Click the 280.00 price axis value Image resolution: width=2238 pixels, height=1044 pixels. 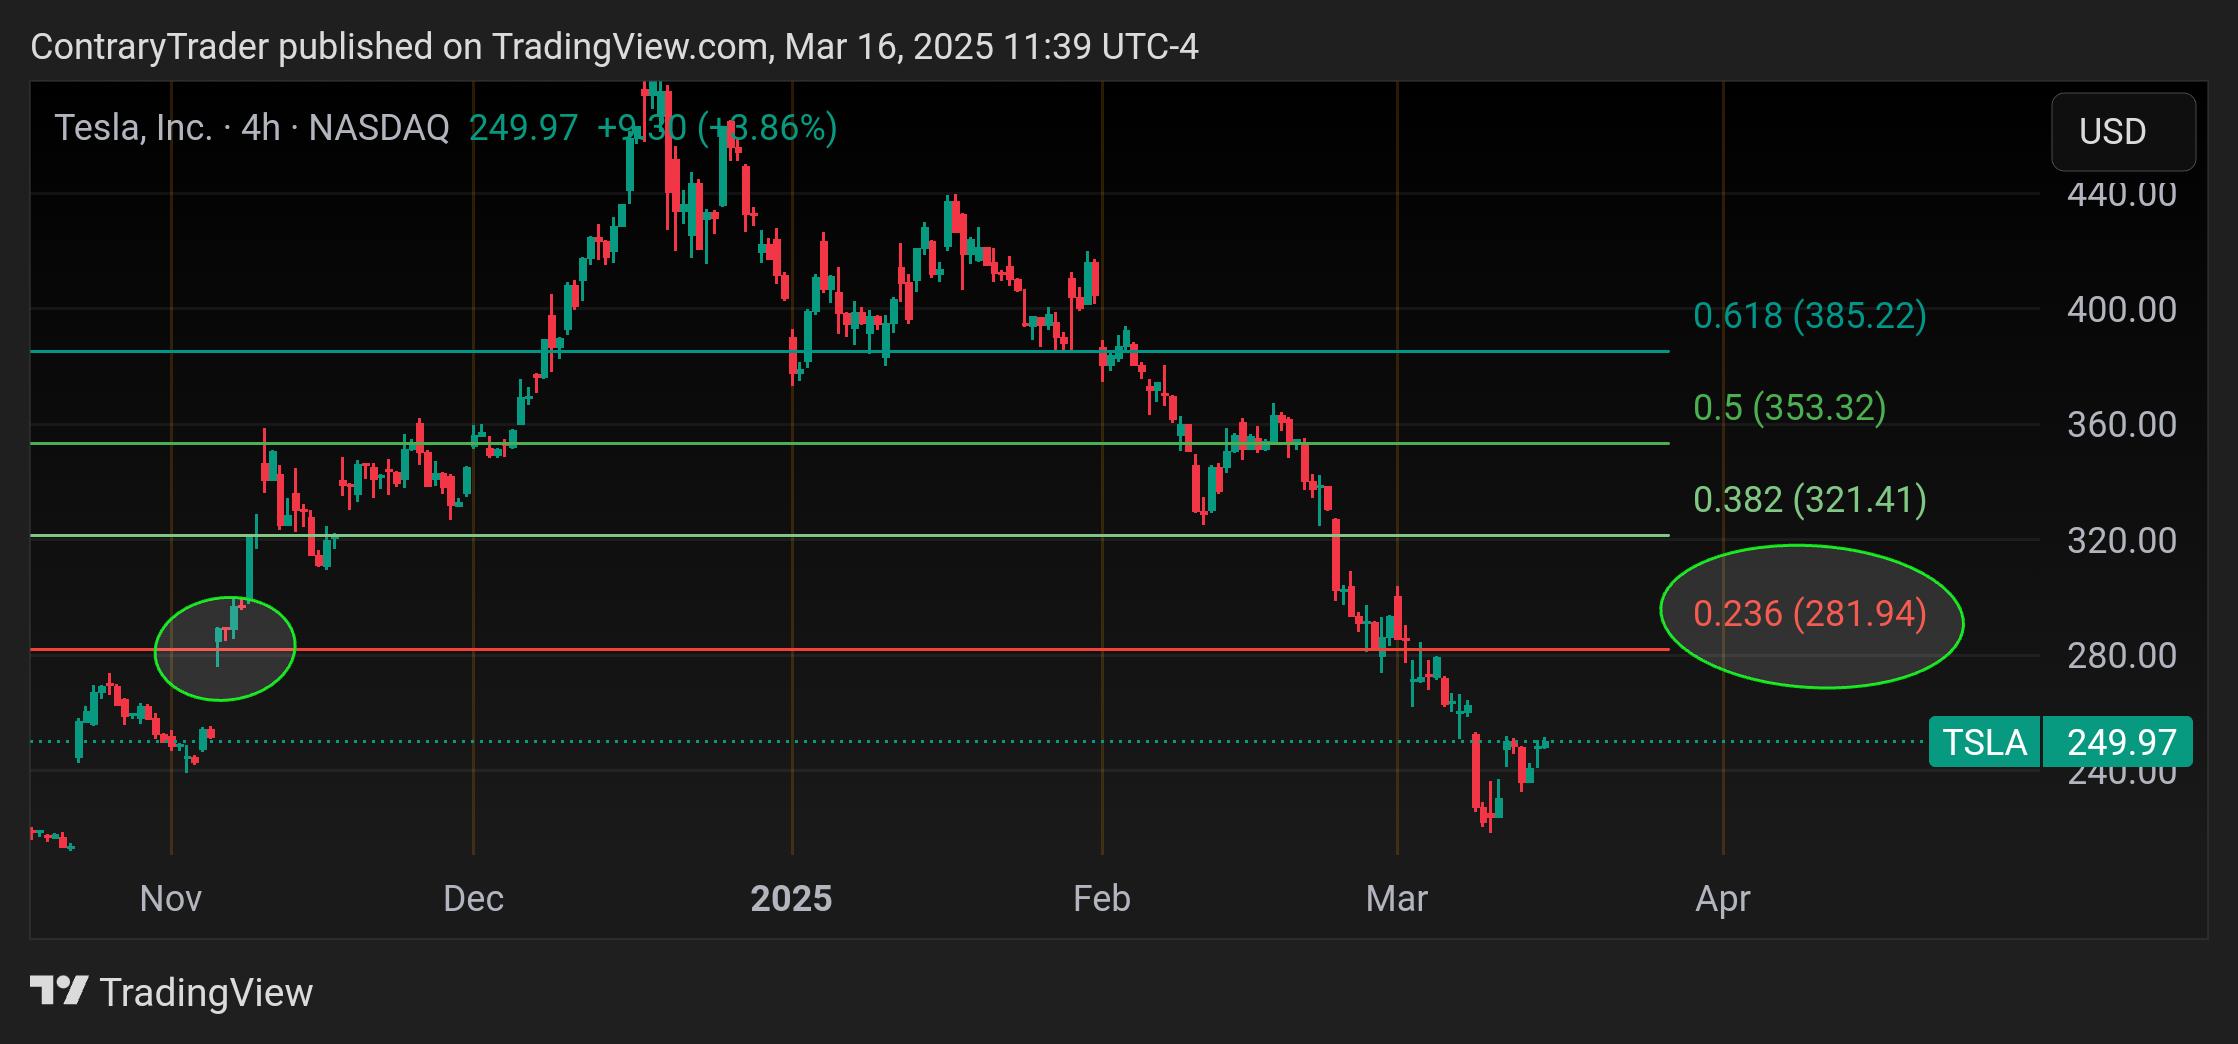(2121, 655)
